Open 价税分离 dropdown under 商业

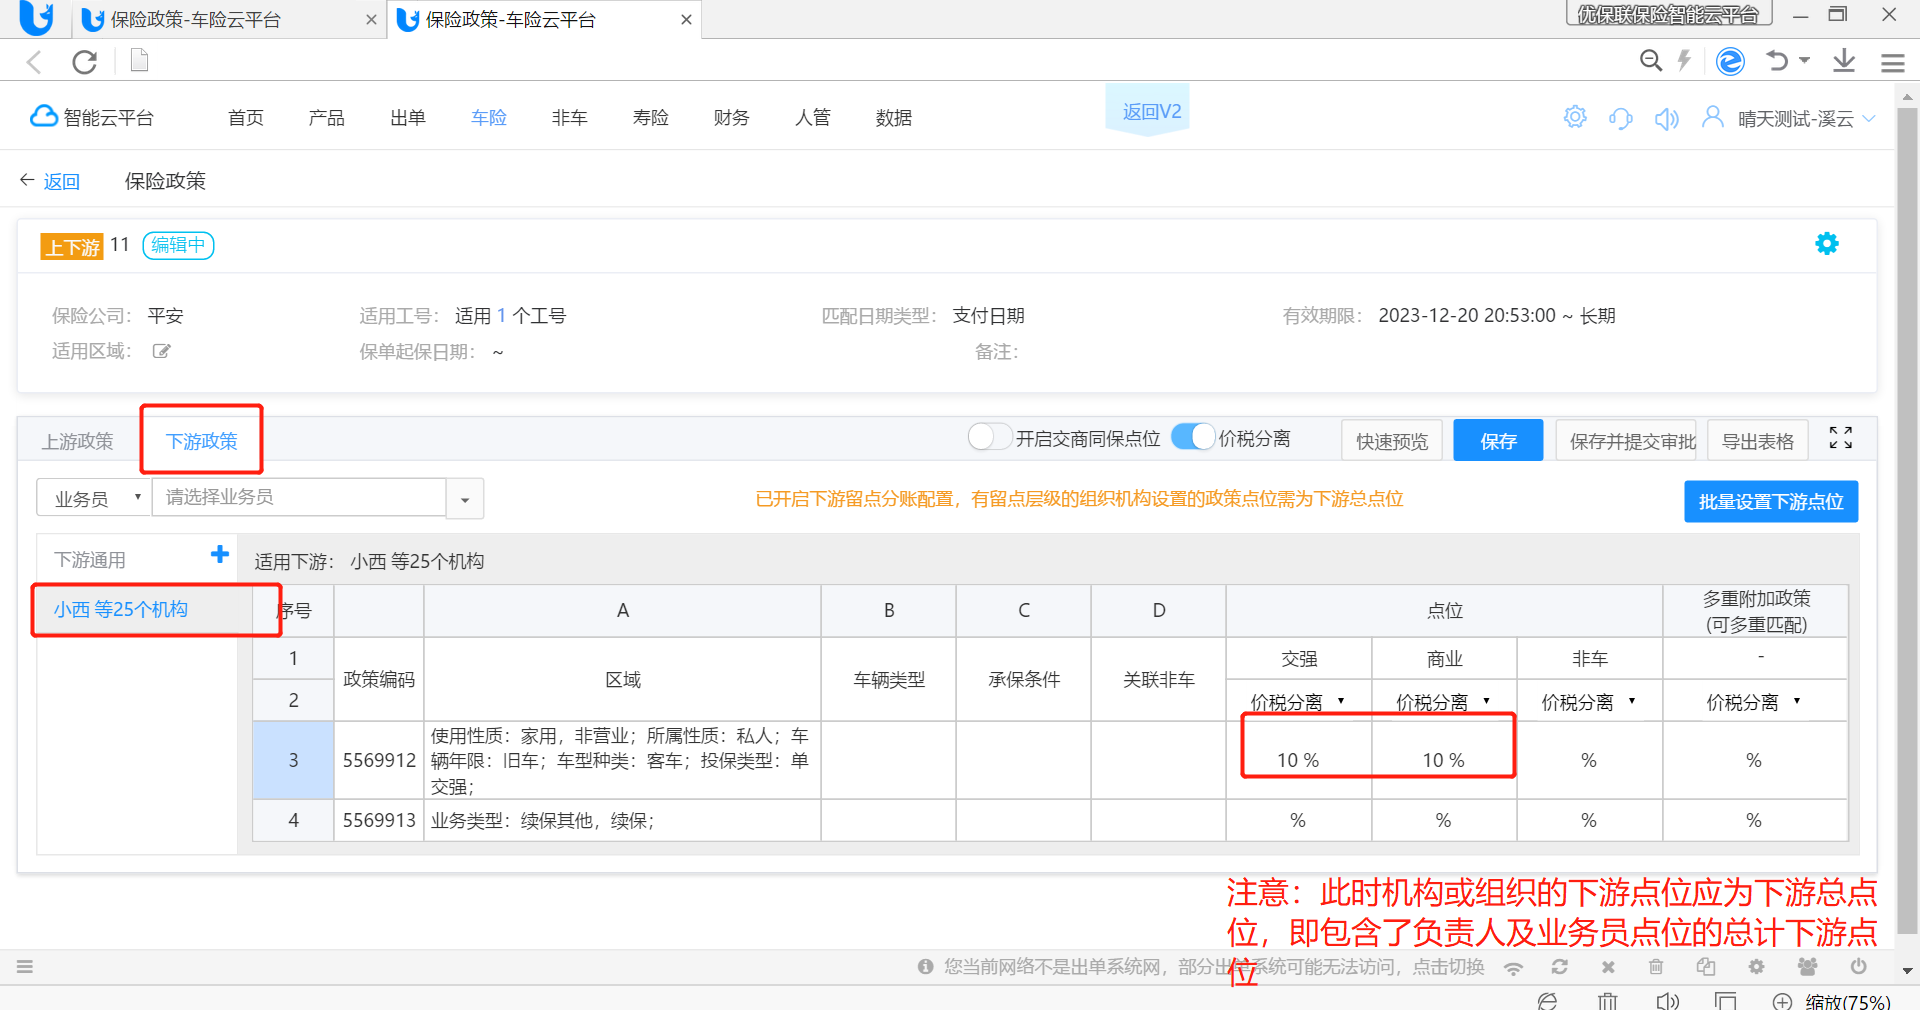[1444, 702]
